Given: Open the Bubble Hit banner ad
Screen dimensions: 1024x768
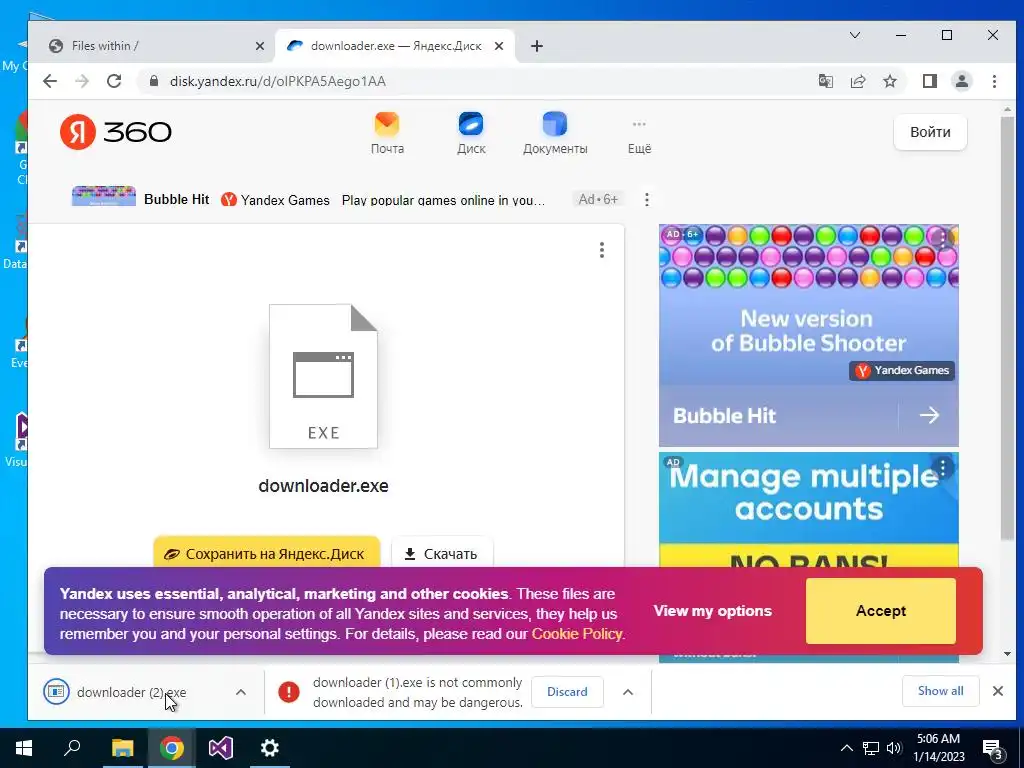Looking at the screenshot, I should 808,336.
